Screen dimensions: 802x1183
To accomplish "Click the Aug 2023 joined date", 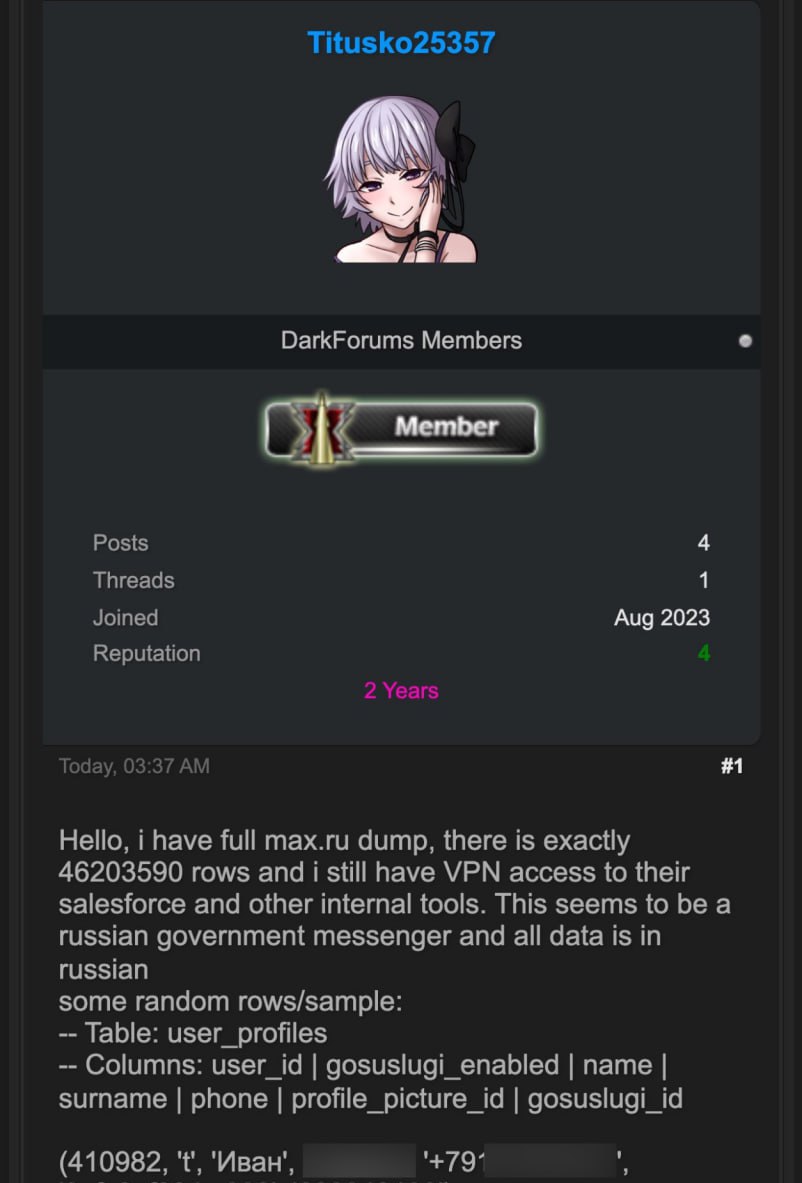I will pos(662,618).
